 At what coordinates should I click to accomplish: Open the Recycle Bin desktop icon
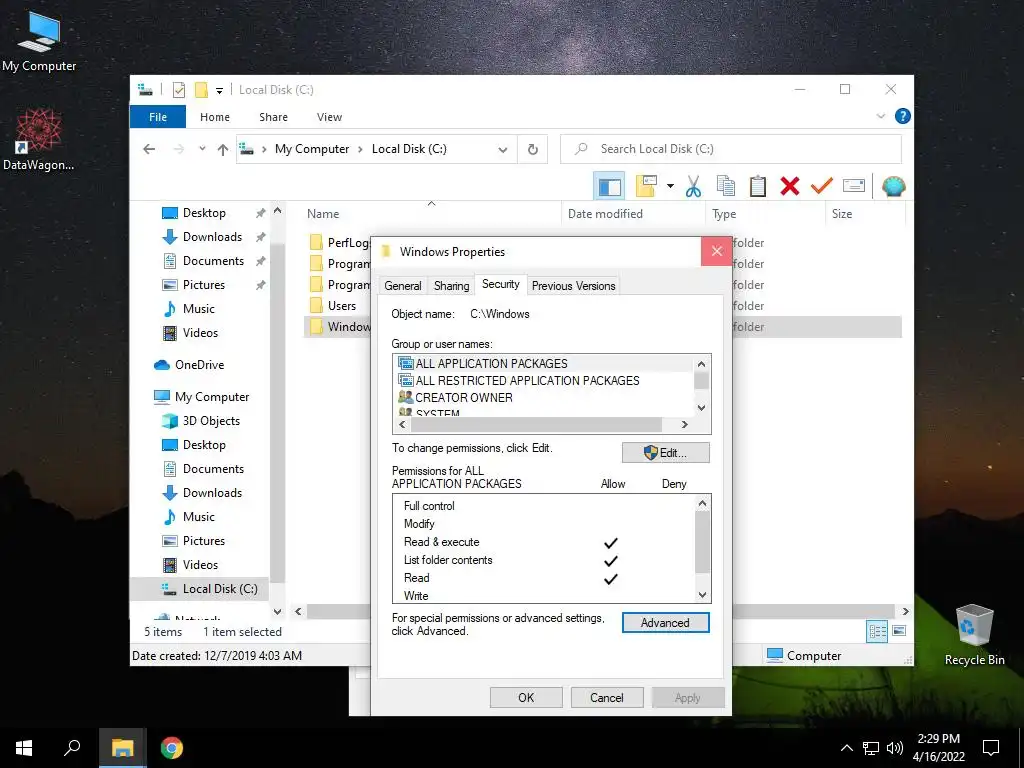coord(974,635)
